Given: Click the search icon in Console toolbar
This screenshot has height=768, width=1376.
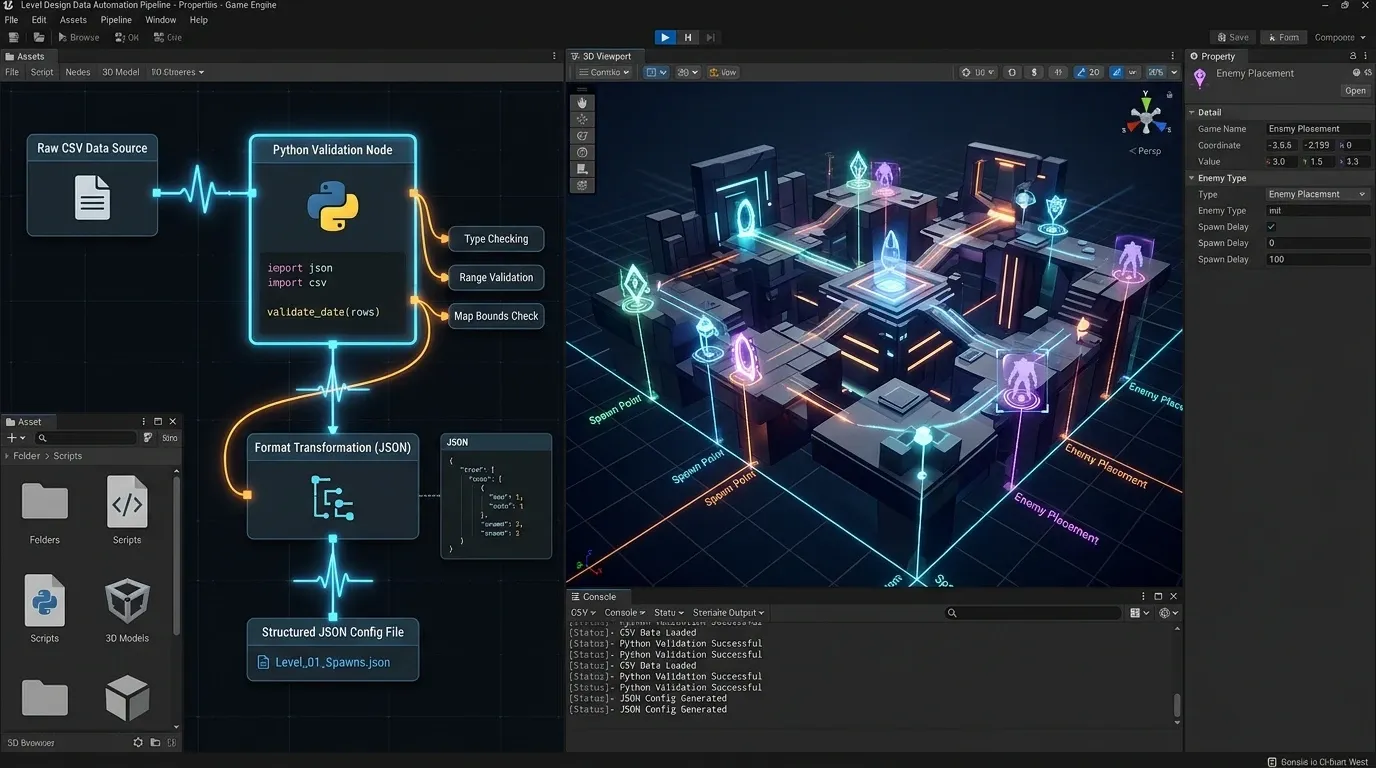Looking at the screenshot, I should (952, 613).
